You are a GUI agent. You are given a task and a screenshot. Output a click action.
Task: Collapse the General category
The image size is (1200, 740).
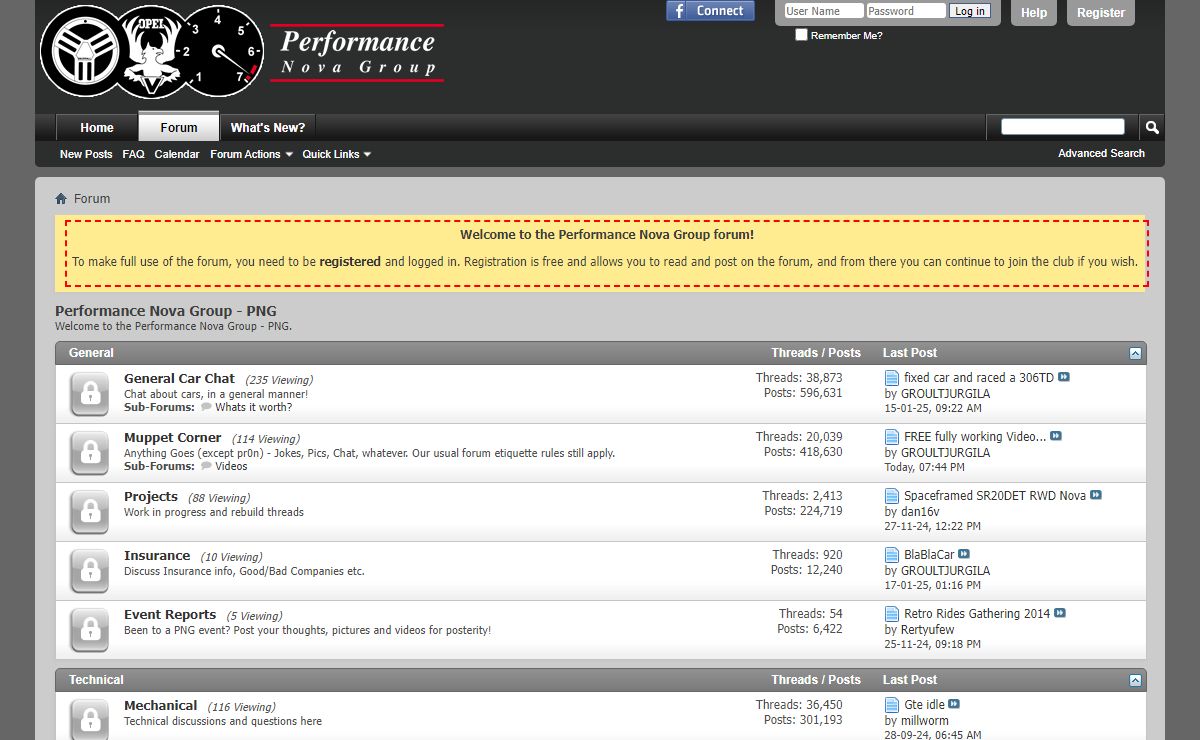[1135, 353]
